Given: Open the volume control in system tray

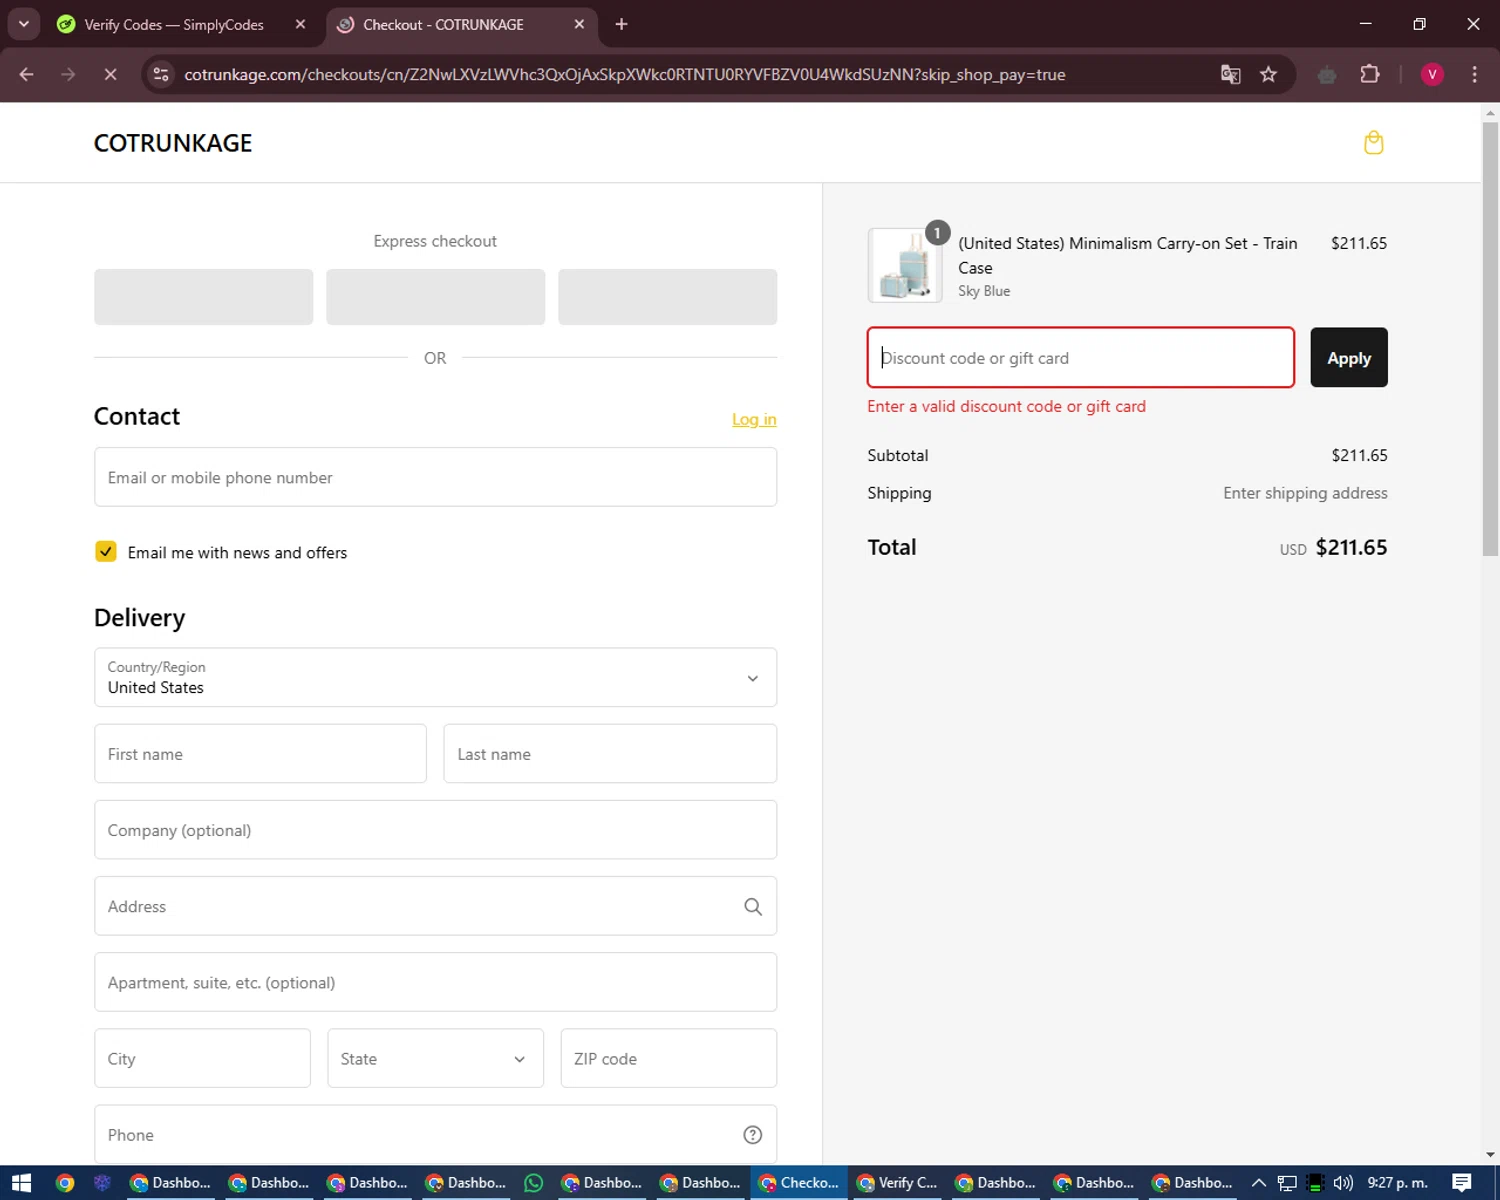Looking at the screenshot, I should (1343, 1183).
